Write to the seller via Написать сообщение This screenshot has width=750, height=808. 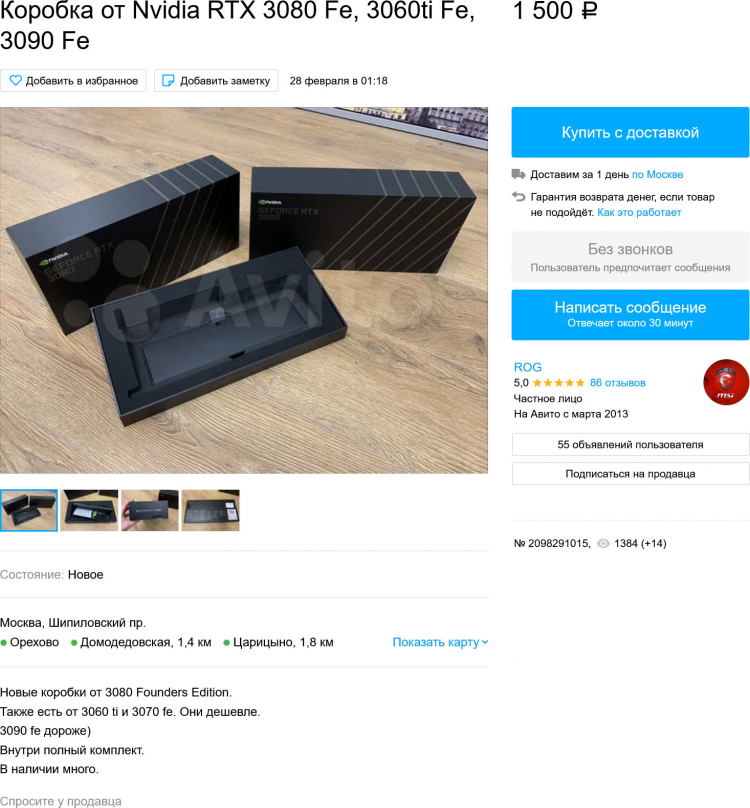(630, 314)
